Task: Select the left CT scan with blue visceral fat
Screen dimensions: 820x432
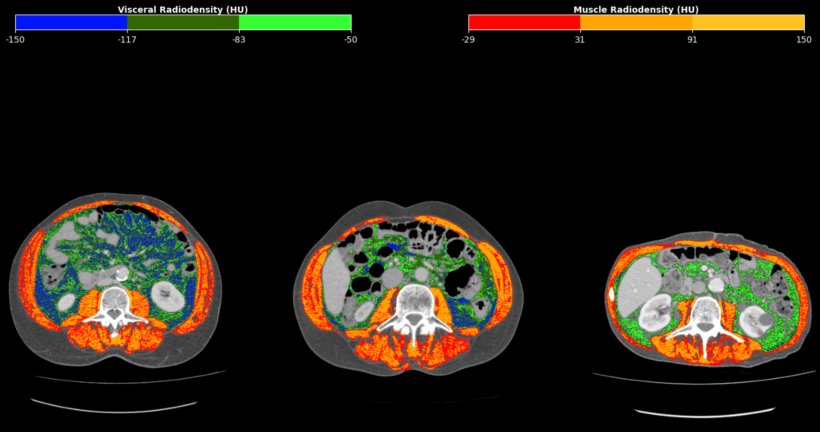Action: pyautogui.click(x=116, y=279)
